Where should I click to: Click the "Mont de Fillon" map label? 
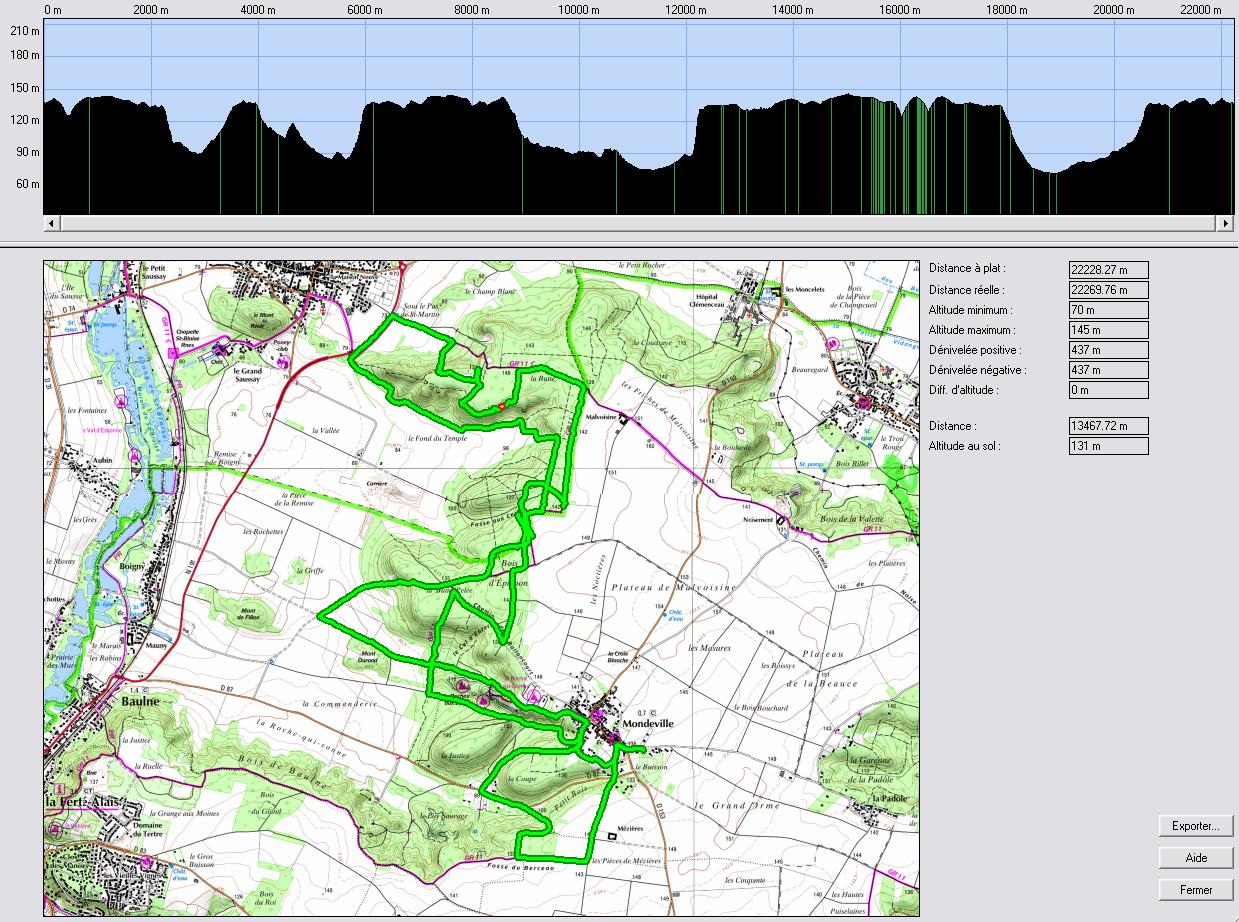247,614
